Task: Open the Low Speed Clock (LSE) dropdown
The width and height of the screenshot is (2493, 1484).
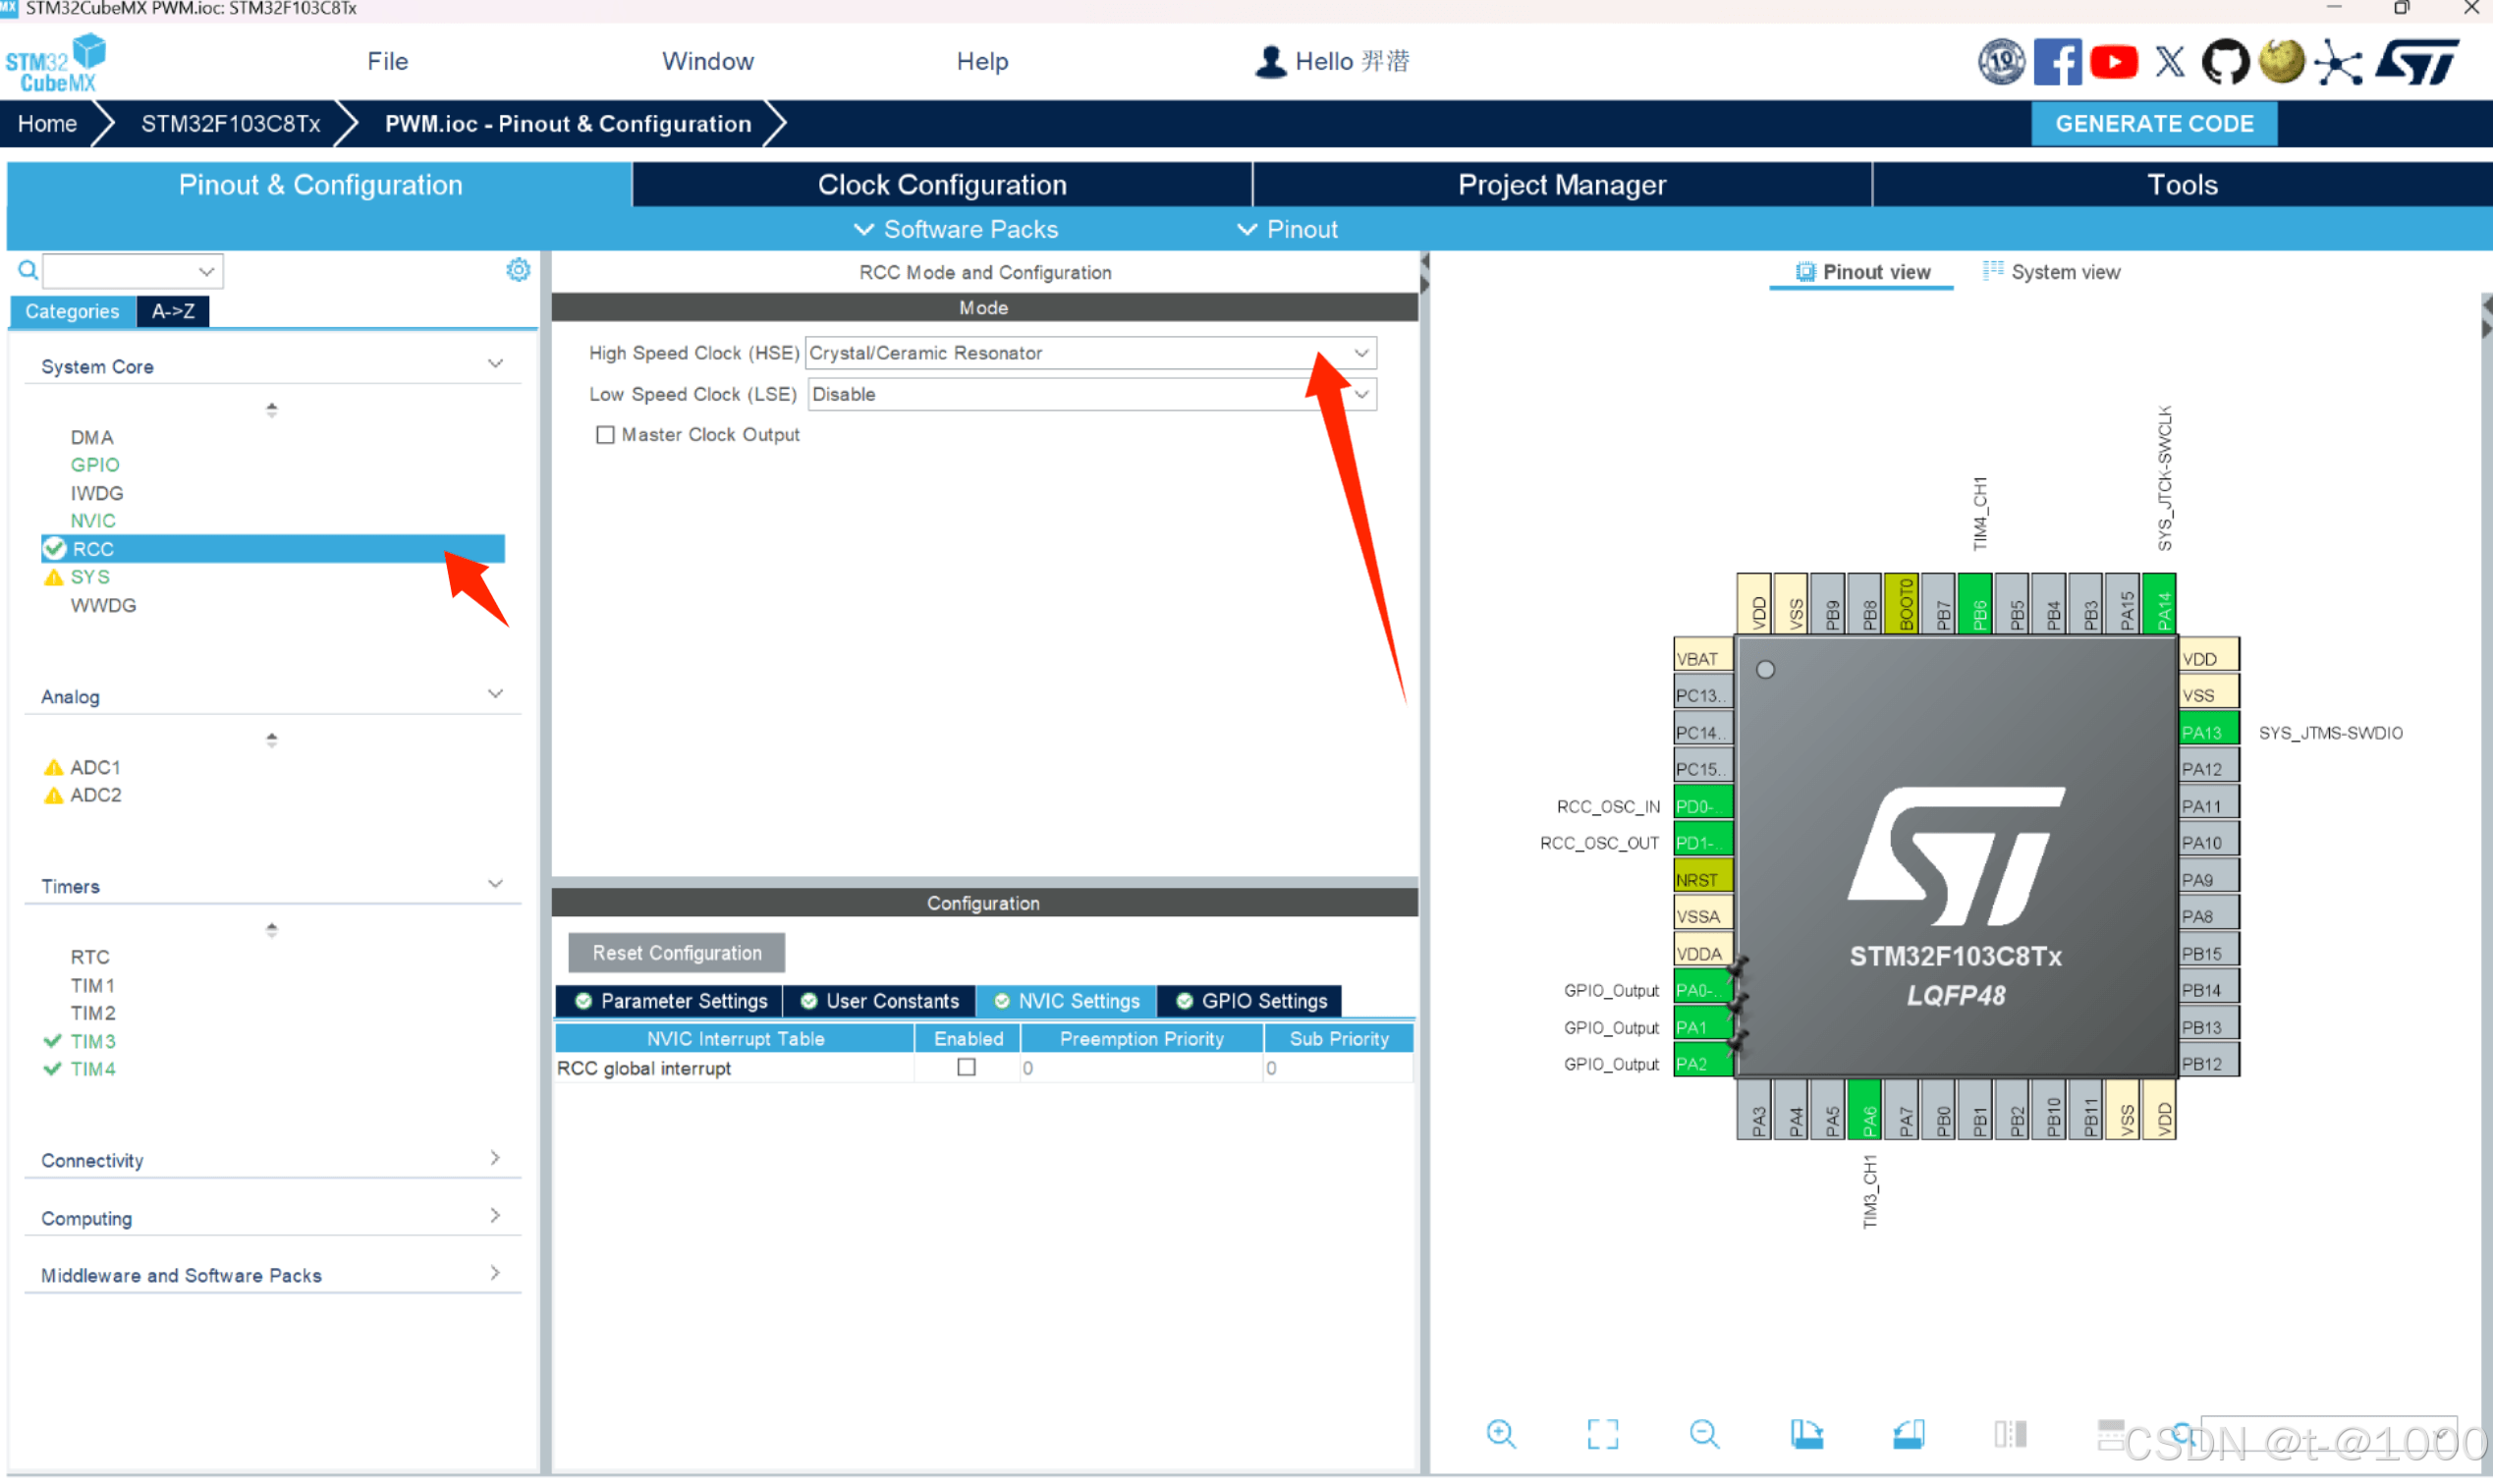Action: (1361, 394)
